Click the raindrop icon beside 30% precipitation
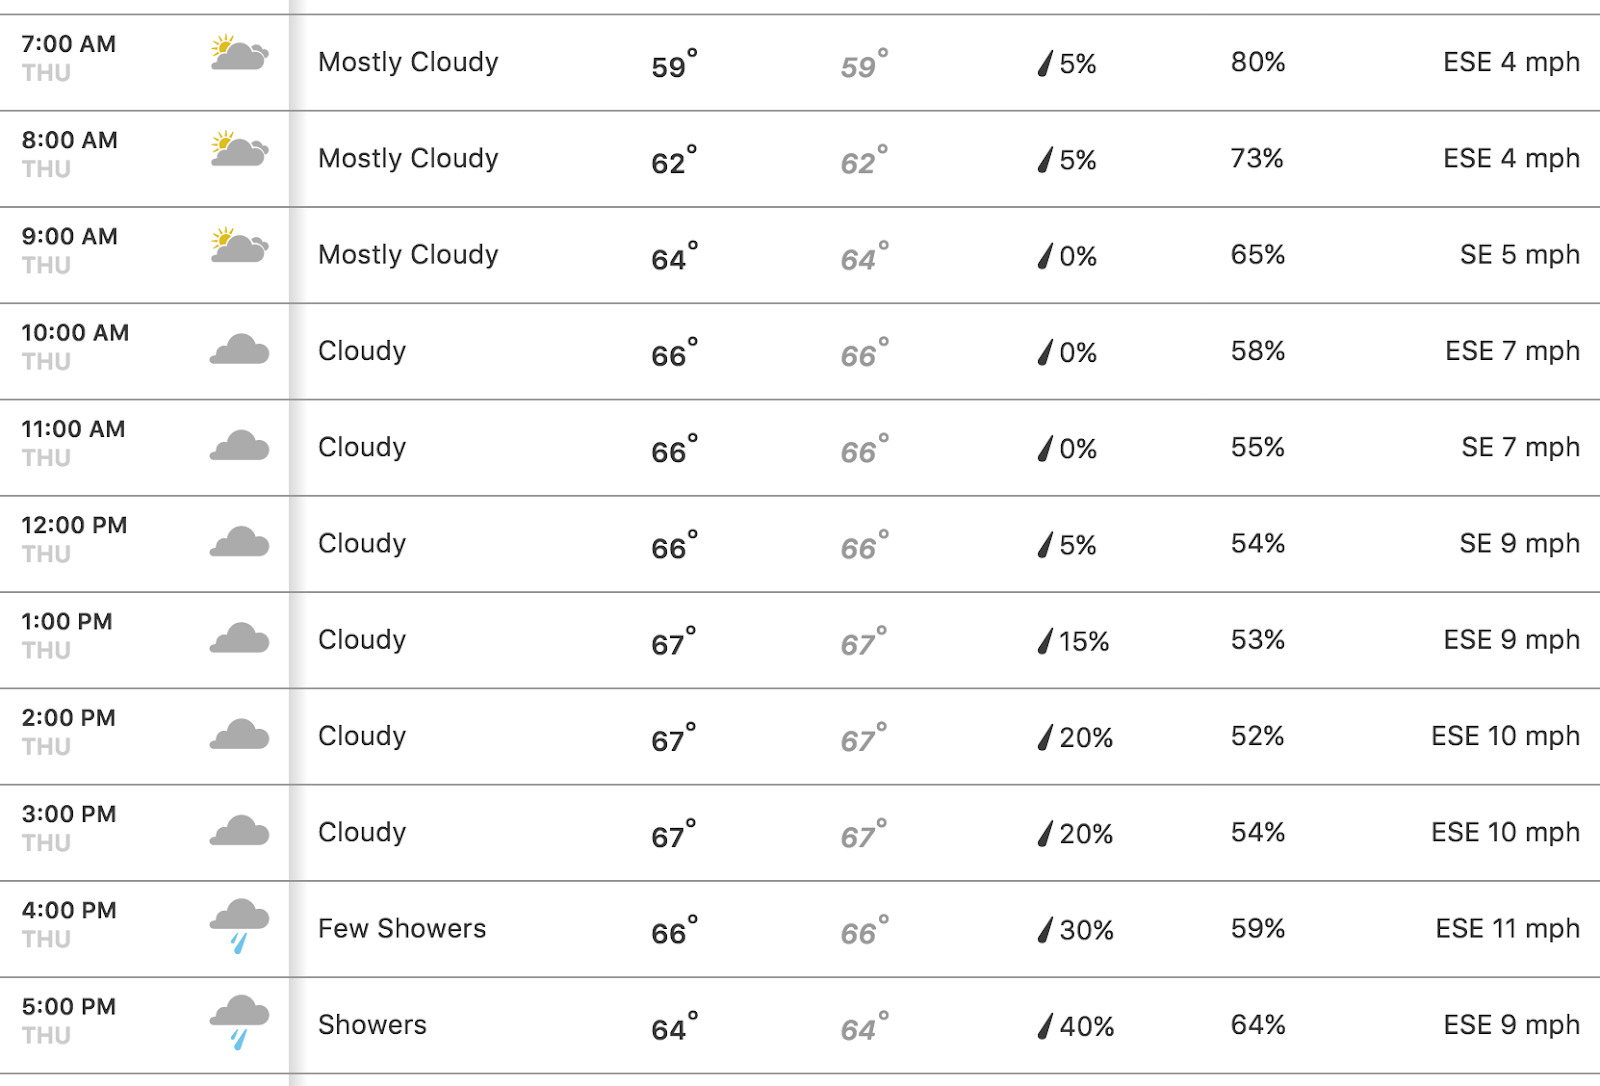The image size is (1600, 1086). [1046, 930]
